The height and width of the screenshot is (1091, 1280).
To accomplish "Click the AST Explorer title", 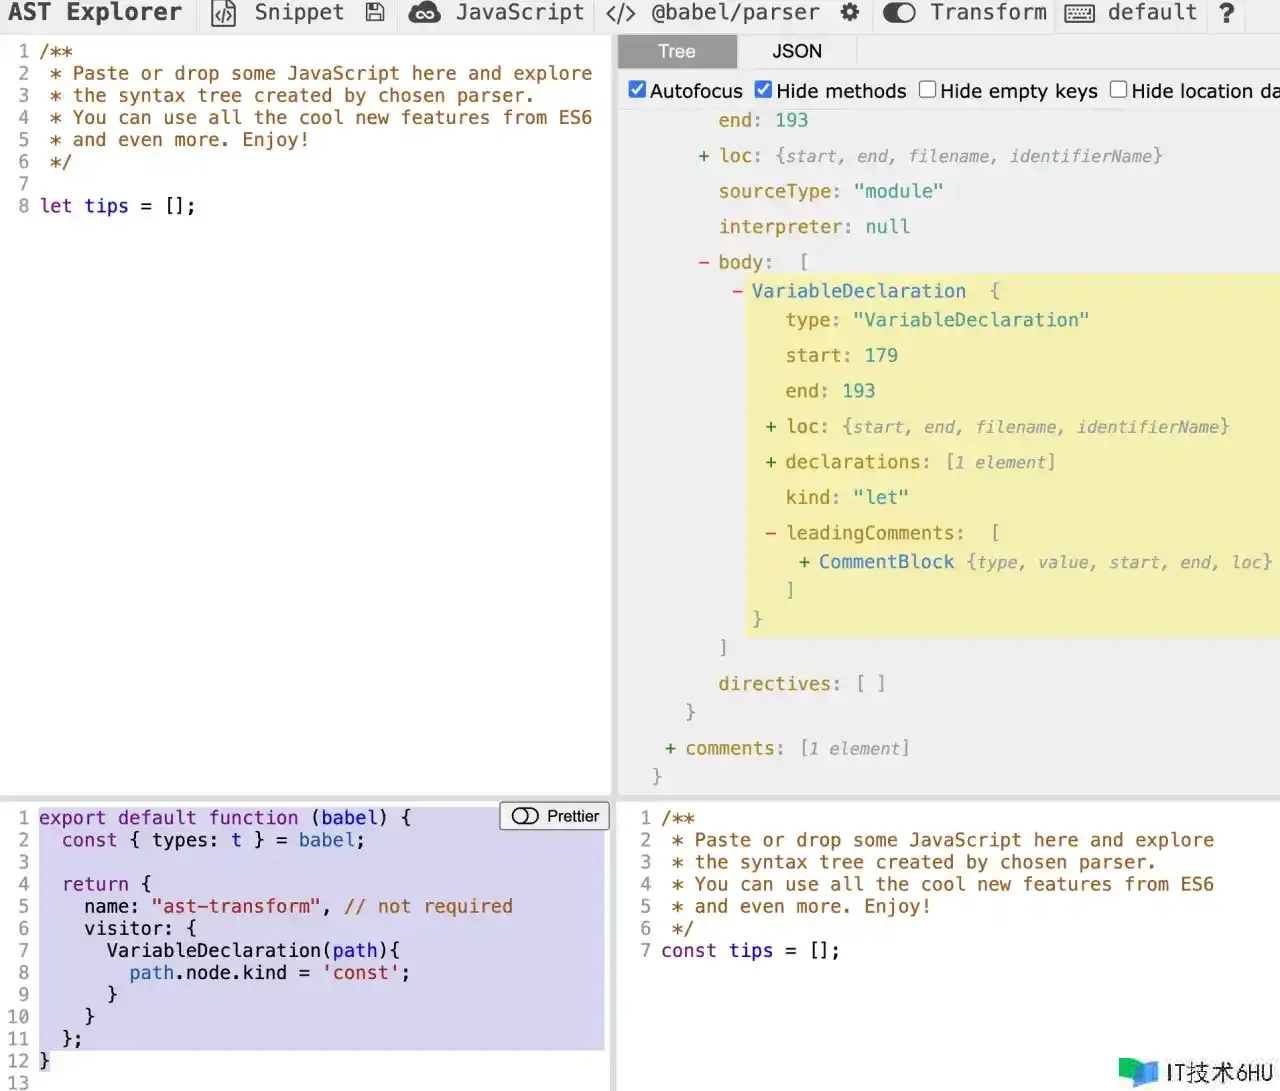I will [x=95, y=13].
